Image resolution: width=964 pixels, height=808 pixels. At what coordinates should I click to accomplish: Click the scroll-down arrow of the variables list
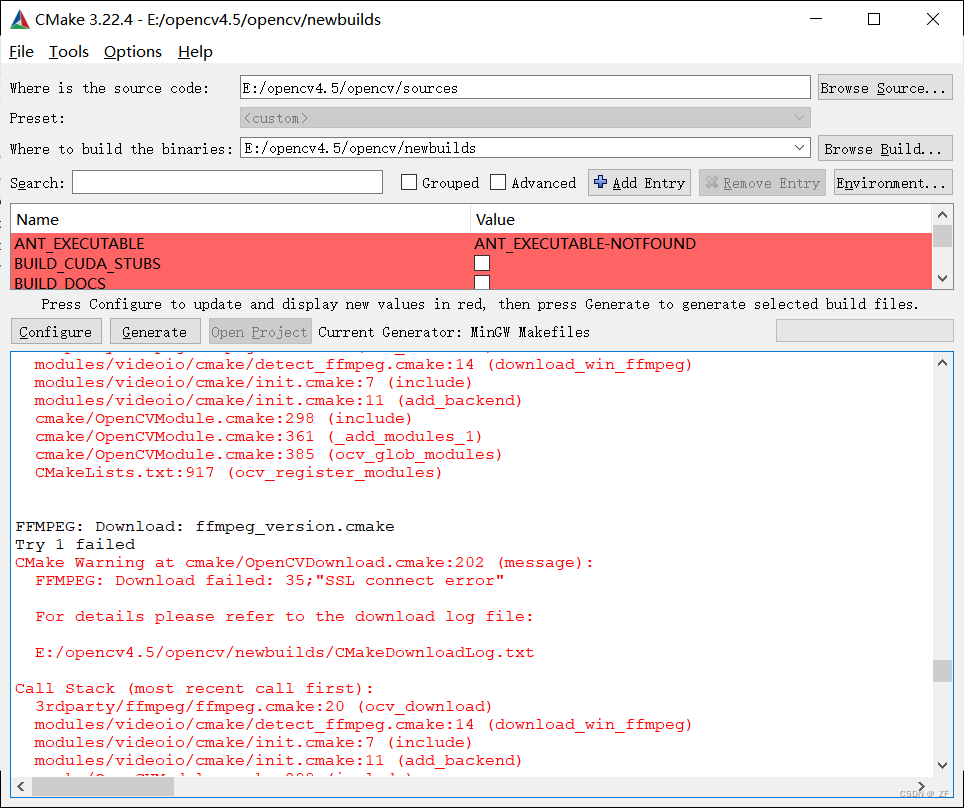940,279
